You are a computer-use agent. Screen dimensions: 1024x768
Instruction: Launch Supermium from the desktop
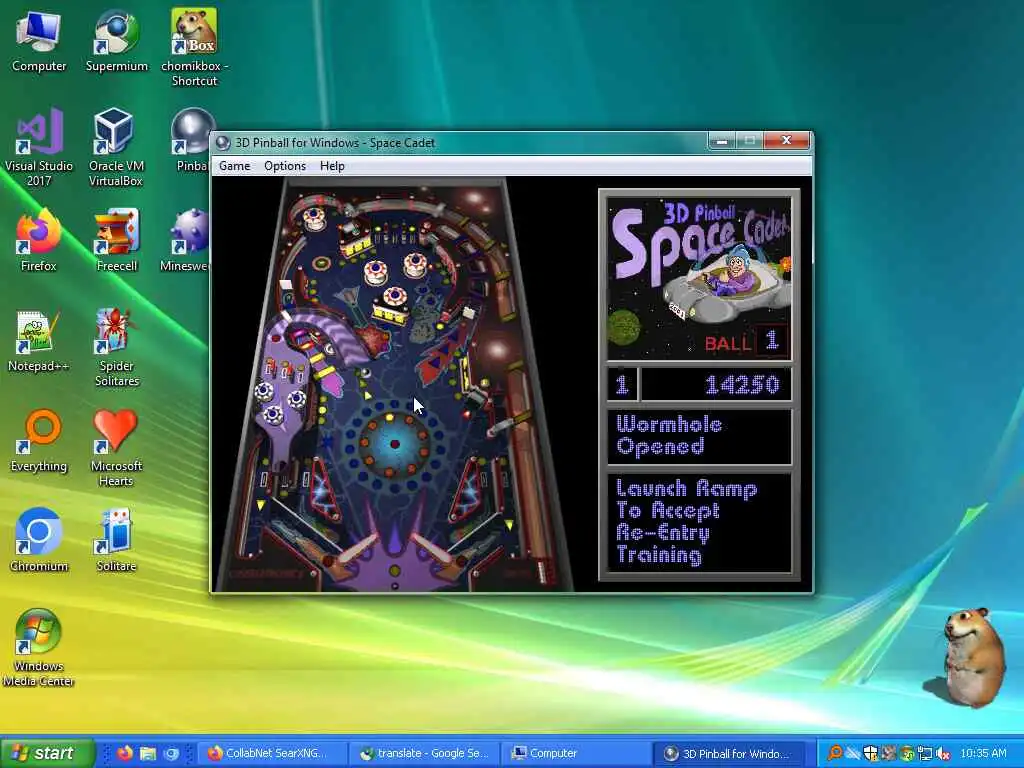pos(116,42)
